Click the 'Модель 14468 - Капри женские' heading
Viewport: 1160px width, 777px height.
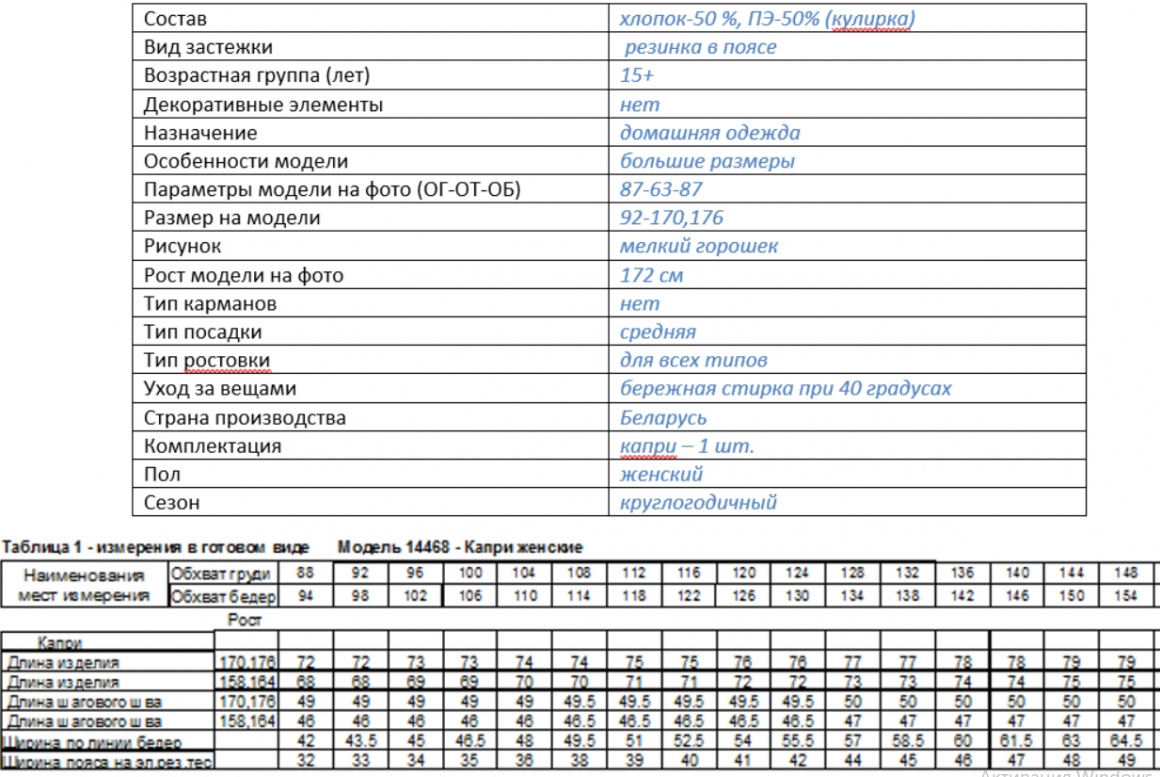(x=460, y=548)
